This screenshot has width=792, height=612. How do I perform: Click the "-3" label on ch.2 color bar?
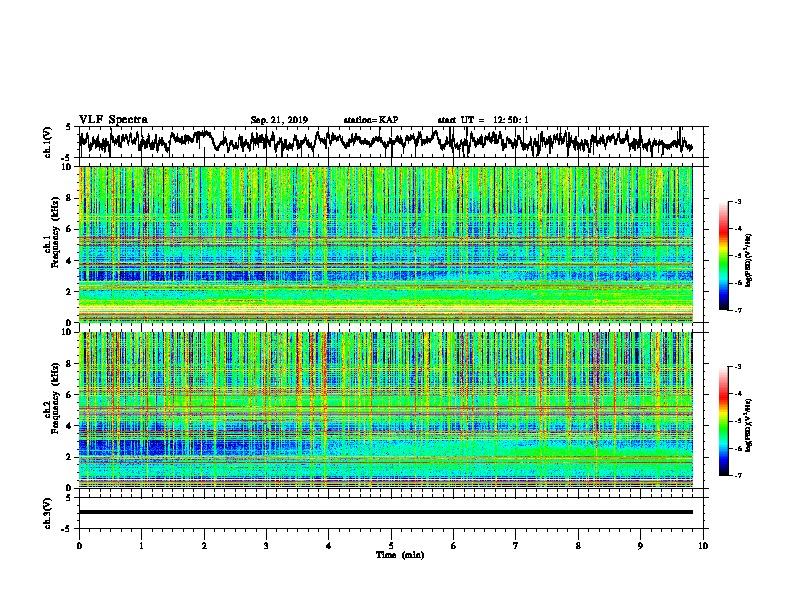(738, 367)
